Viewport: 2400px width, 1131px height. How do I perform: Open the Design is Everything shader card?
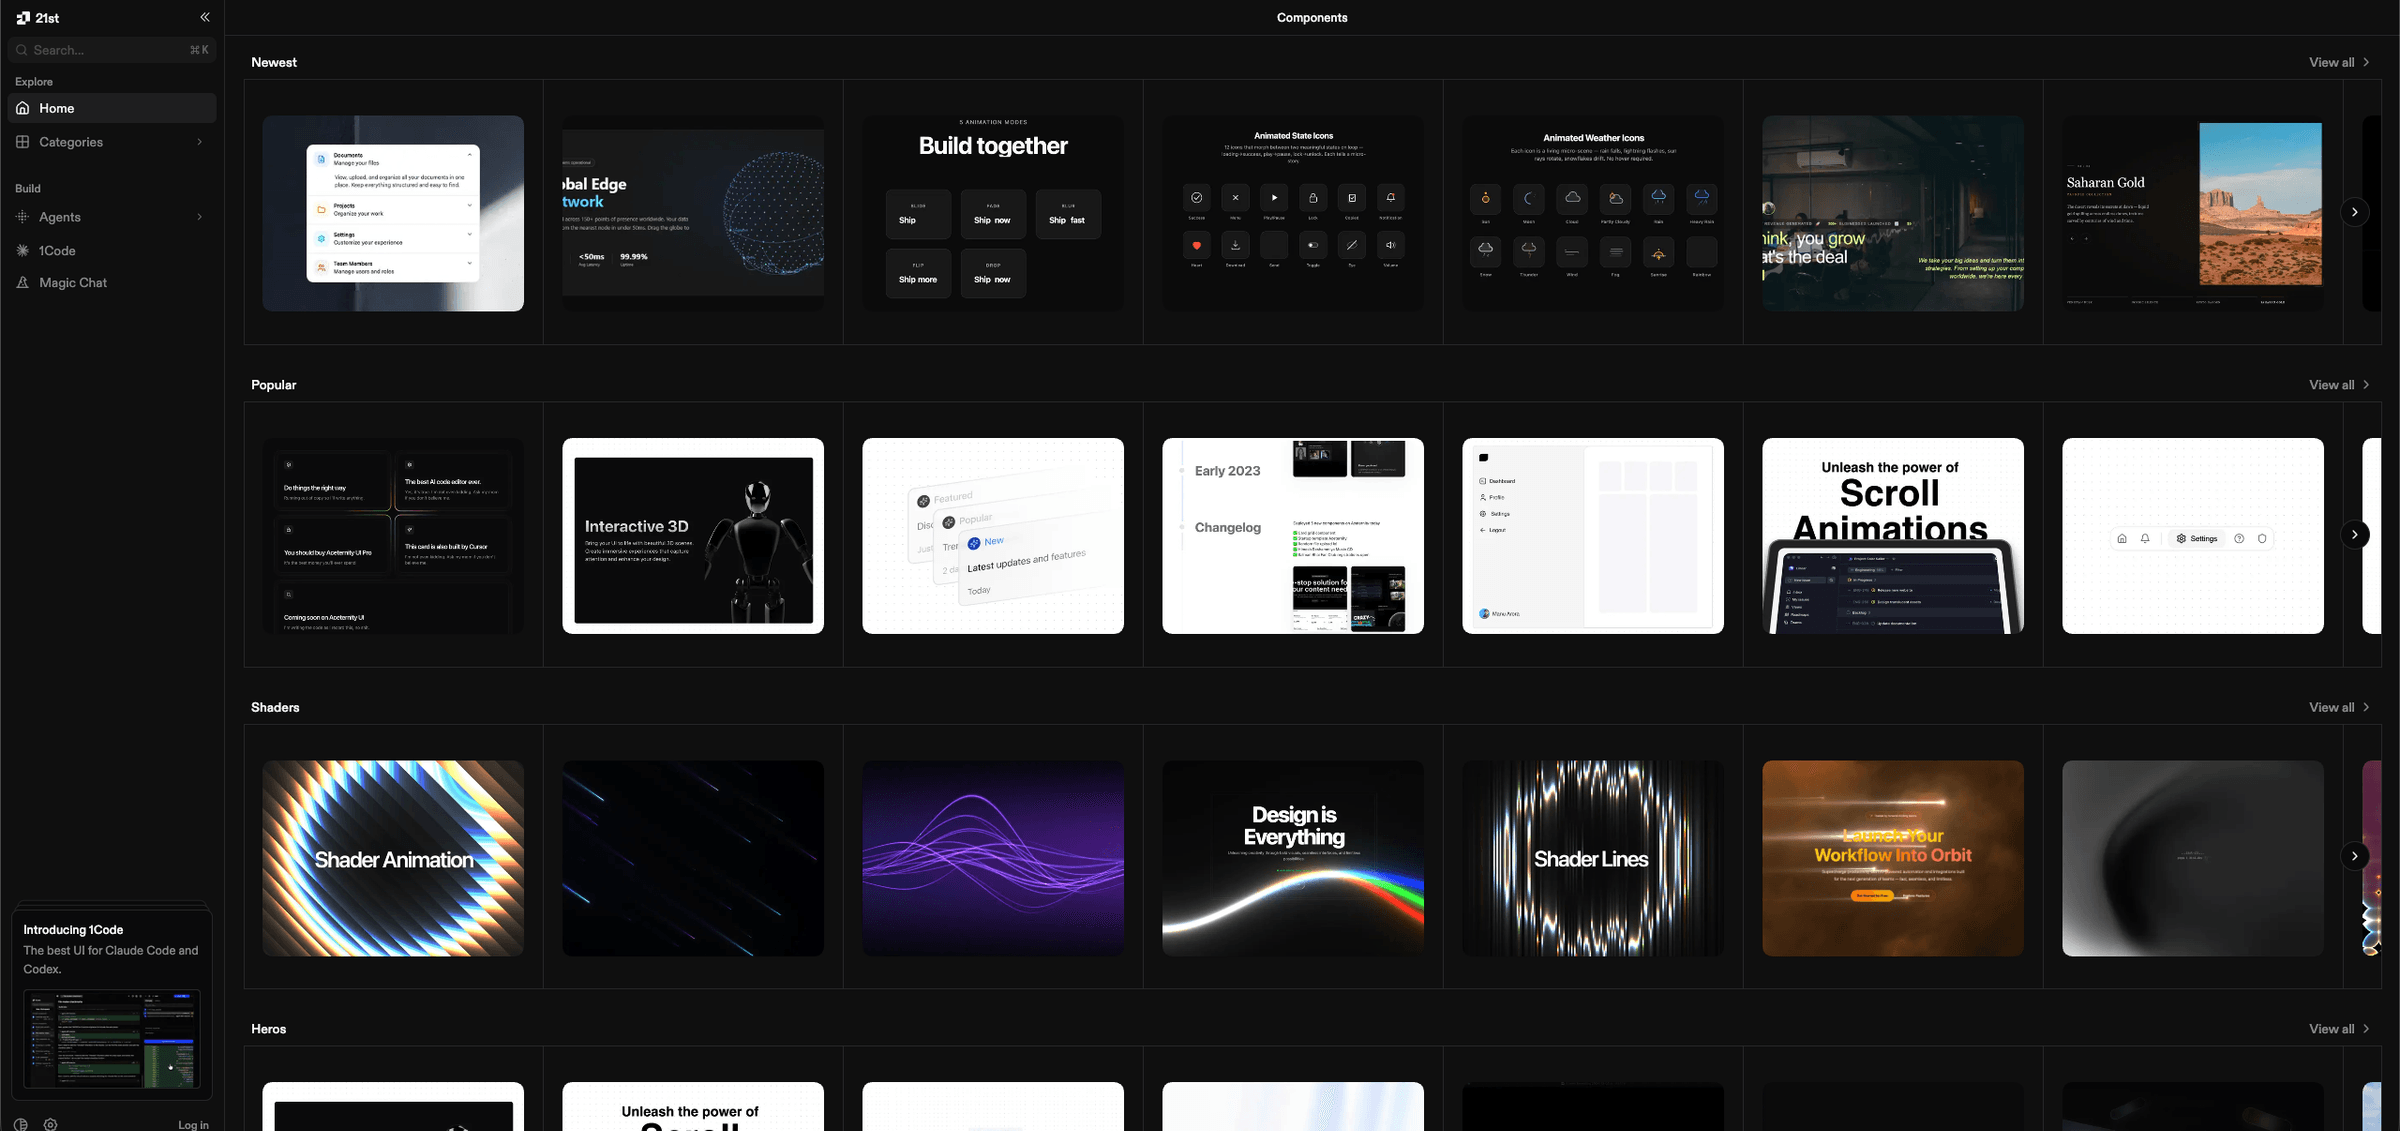pos(1293,858)
